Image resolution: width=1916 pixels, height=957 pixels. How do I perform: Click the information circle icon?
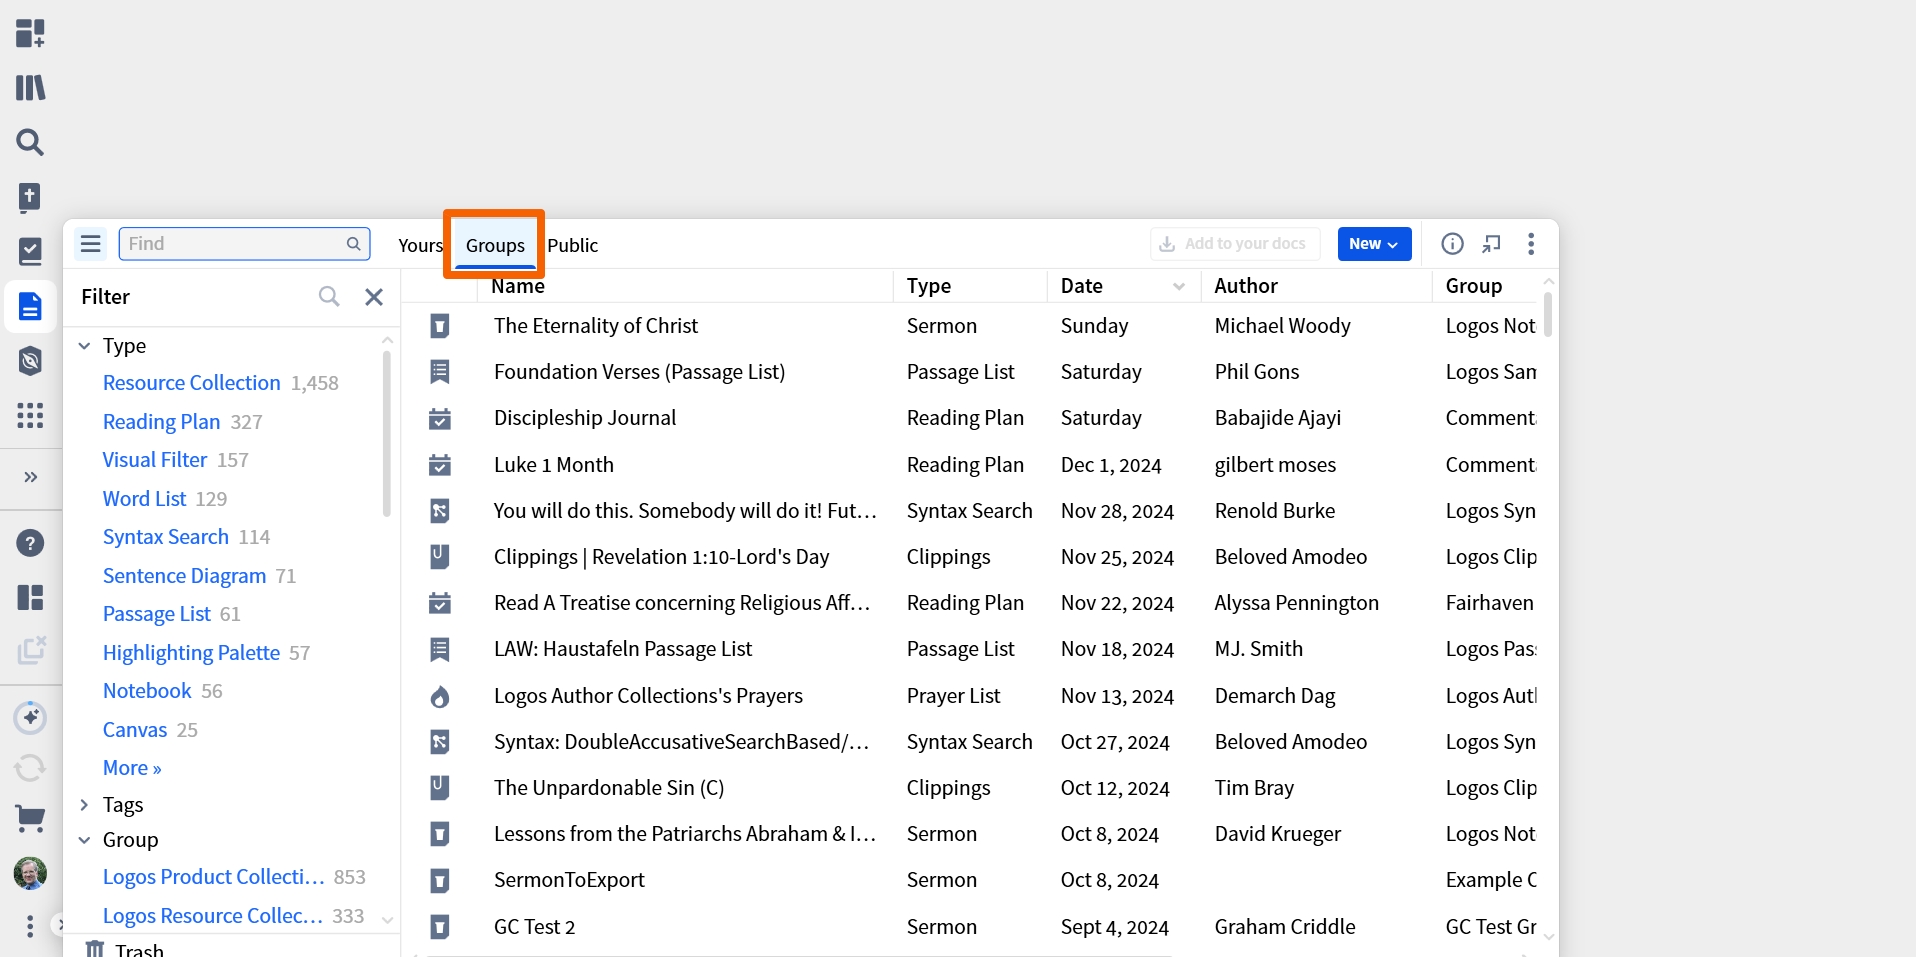1452,244
